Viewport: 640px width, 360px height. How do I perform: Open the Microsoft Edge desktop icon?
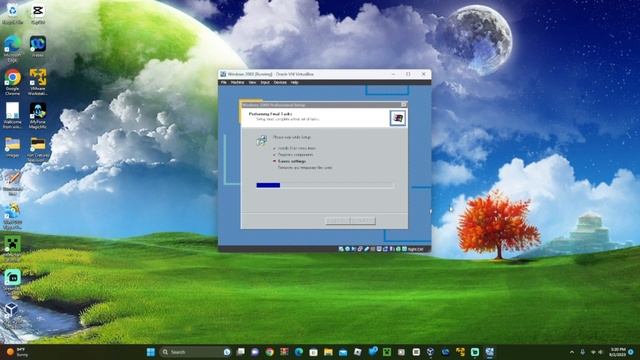point(12,48)
